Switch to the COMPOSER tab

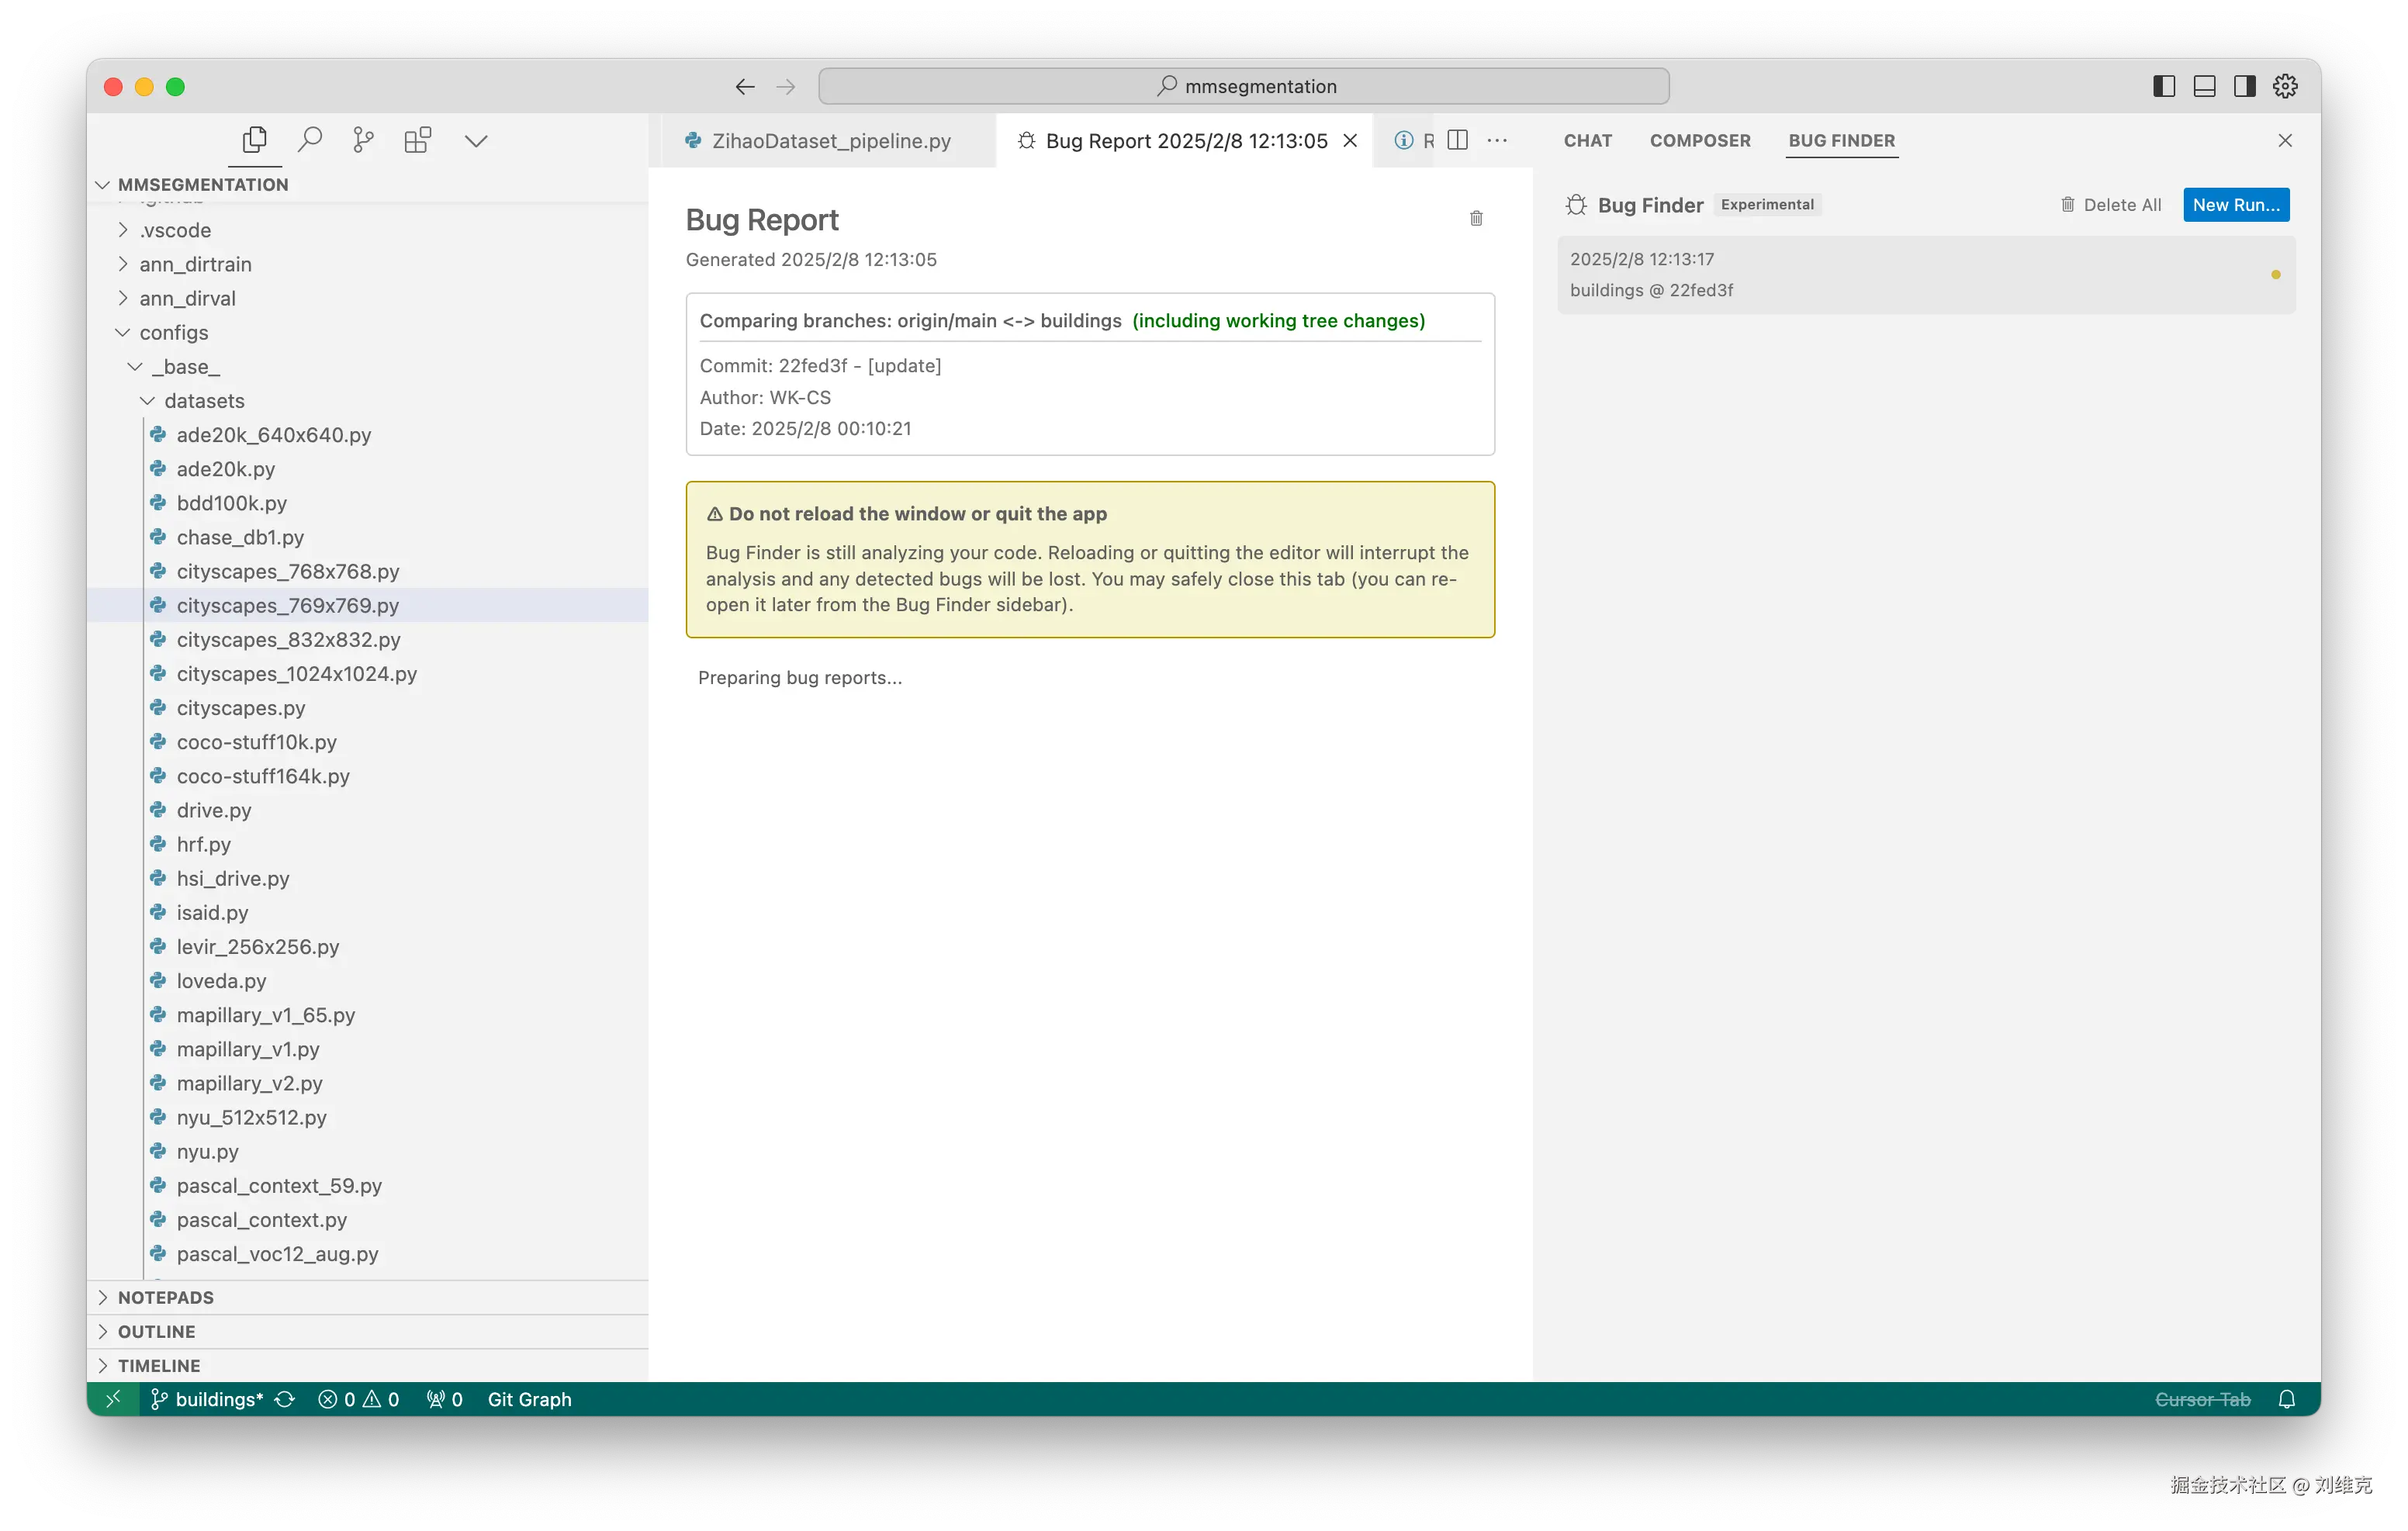click(x=1699, y=140)
